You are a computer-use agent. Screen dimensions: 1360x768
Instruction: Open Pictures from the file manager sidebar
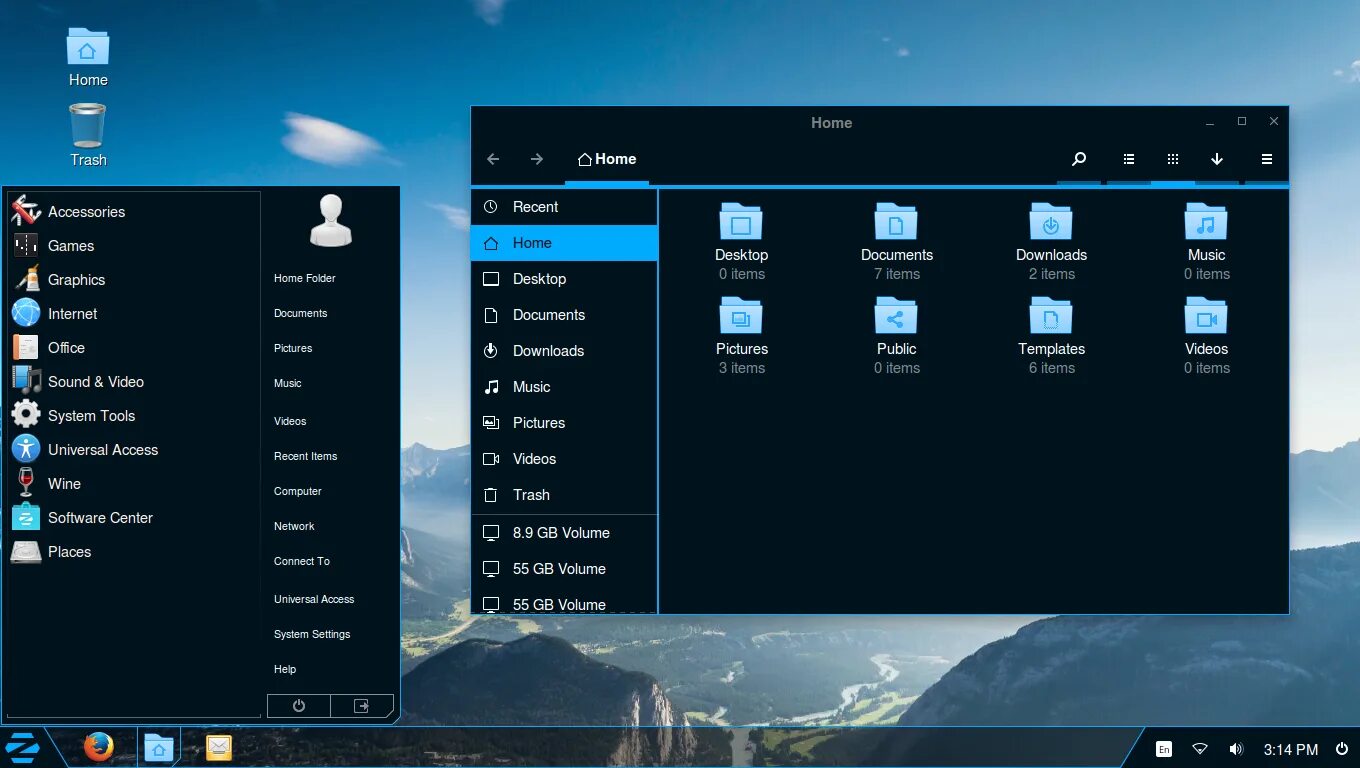coord(564,423)
